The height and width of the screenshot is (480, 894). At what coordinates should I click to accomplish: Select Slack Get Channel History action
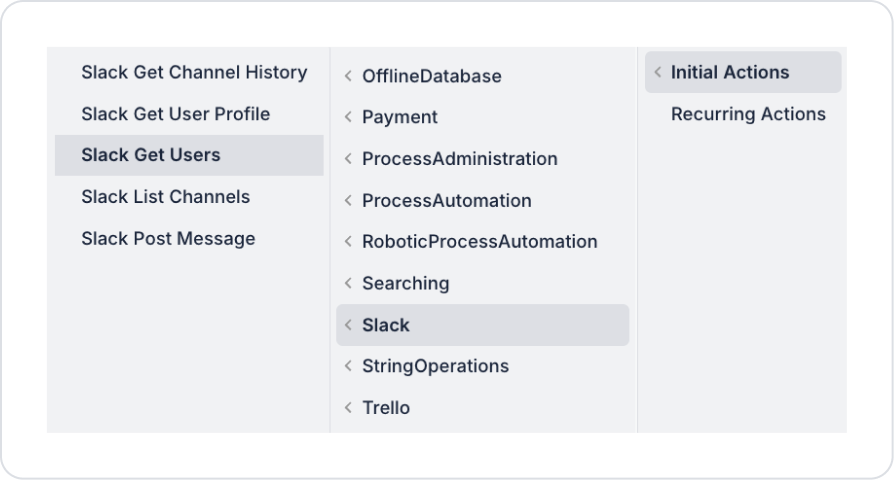click(194, 72)
